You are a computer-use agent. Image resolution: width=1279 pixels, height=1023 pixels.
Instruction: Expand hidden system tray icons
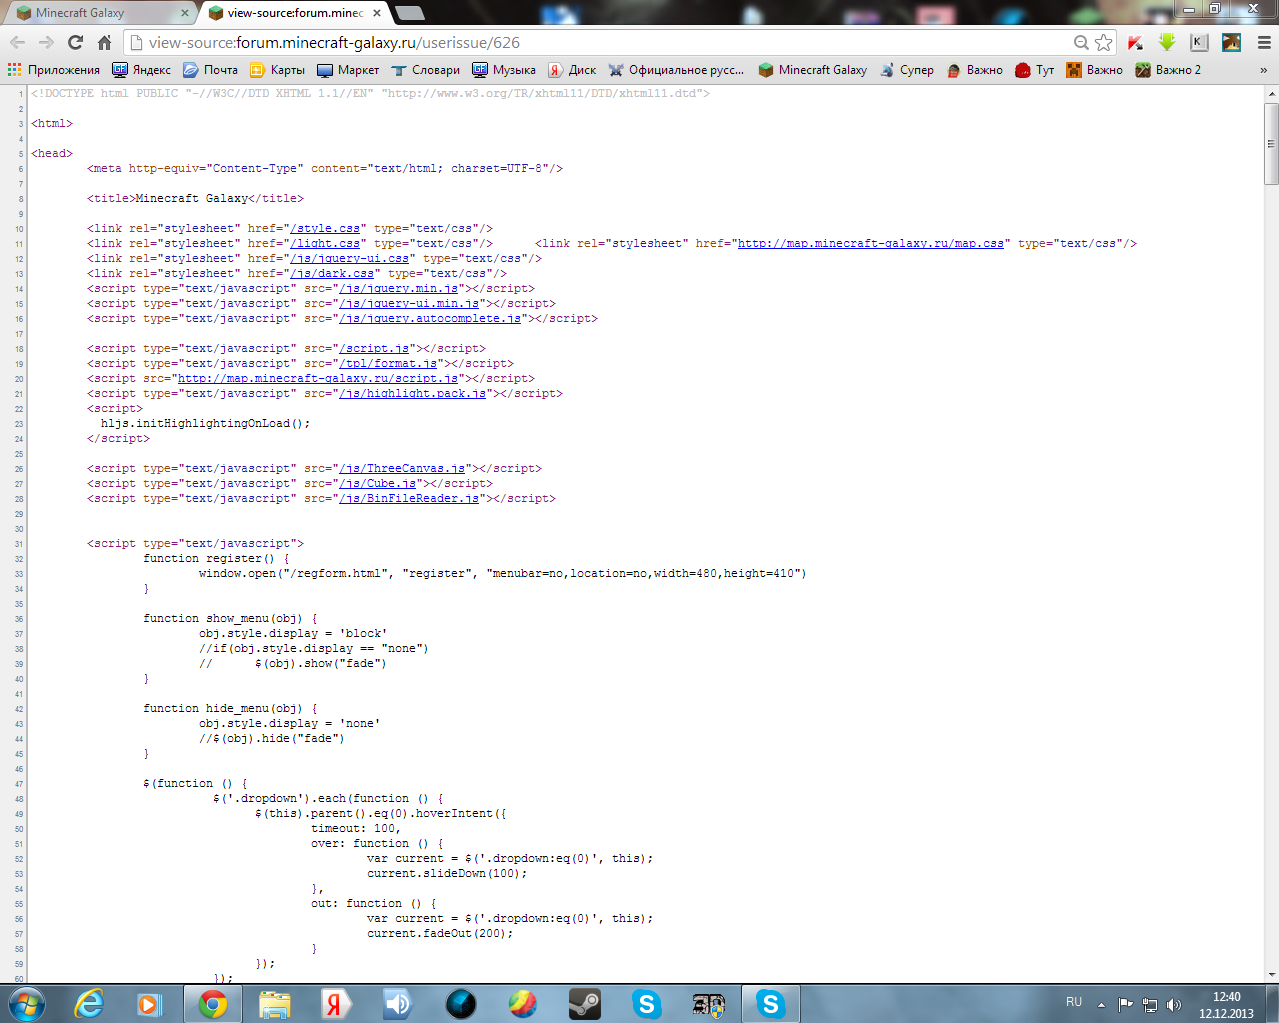pyautogui.click(x=1101, y=1004)
